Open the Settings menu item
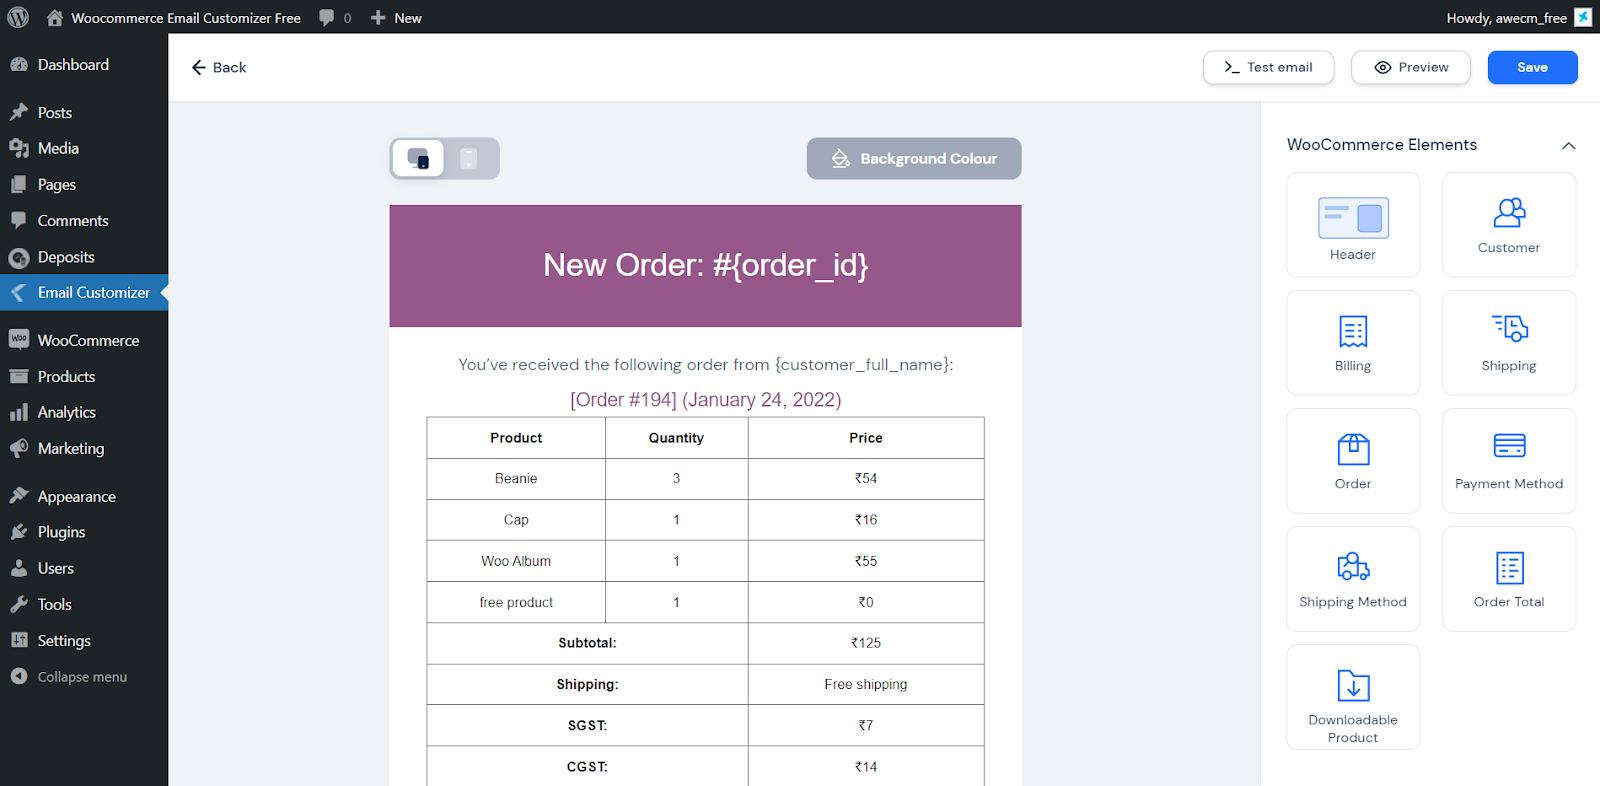 coord(84,640)
